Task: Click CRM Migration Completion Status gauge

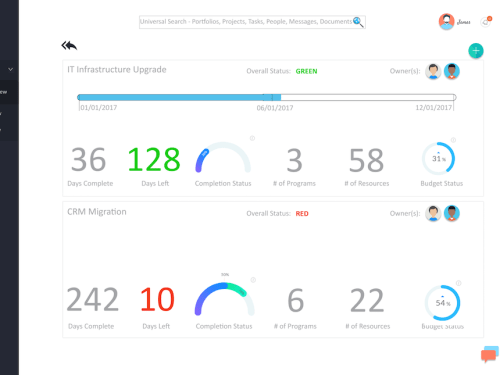Action: click(x=224, y=299)
